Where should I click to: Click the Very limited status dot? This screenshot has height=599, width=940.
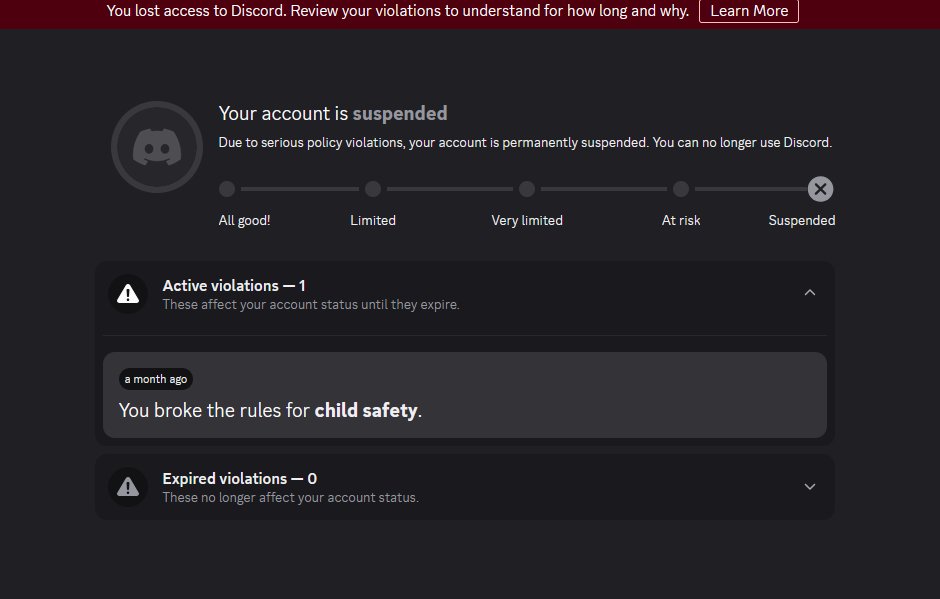[x=527, y=189]
